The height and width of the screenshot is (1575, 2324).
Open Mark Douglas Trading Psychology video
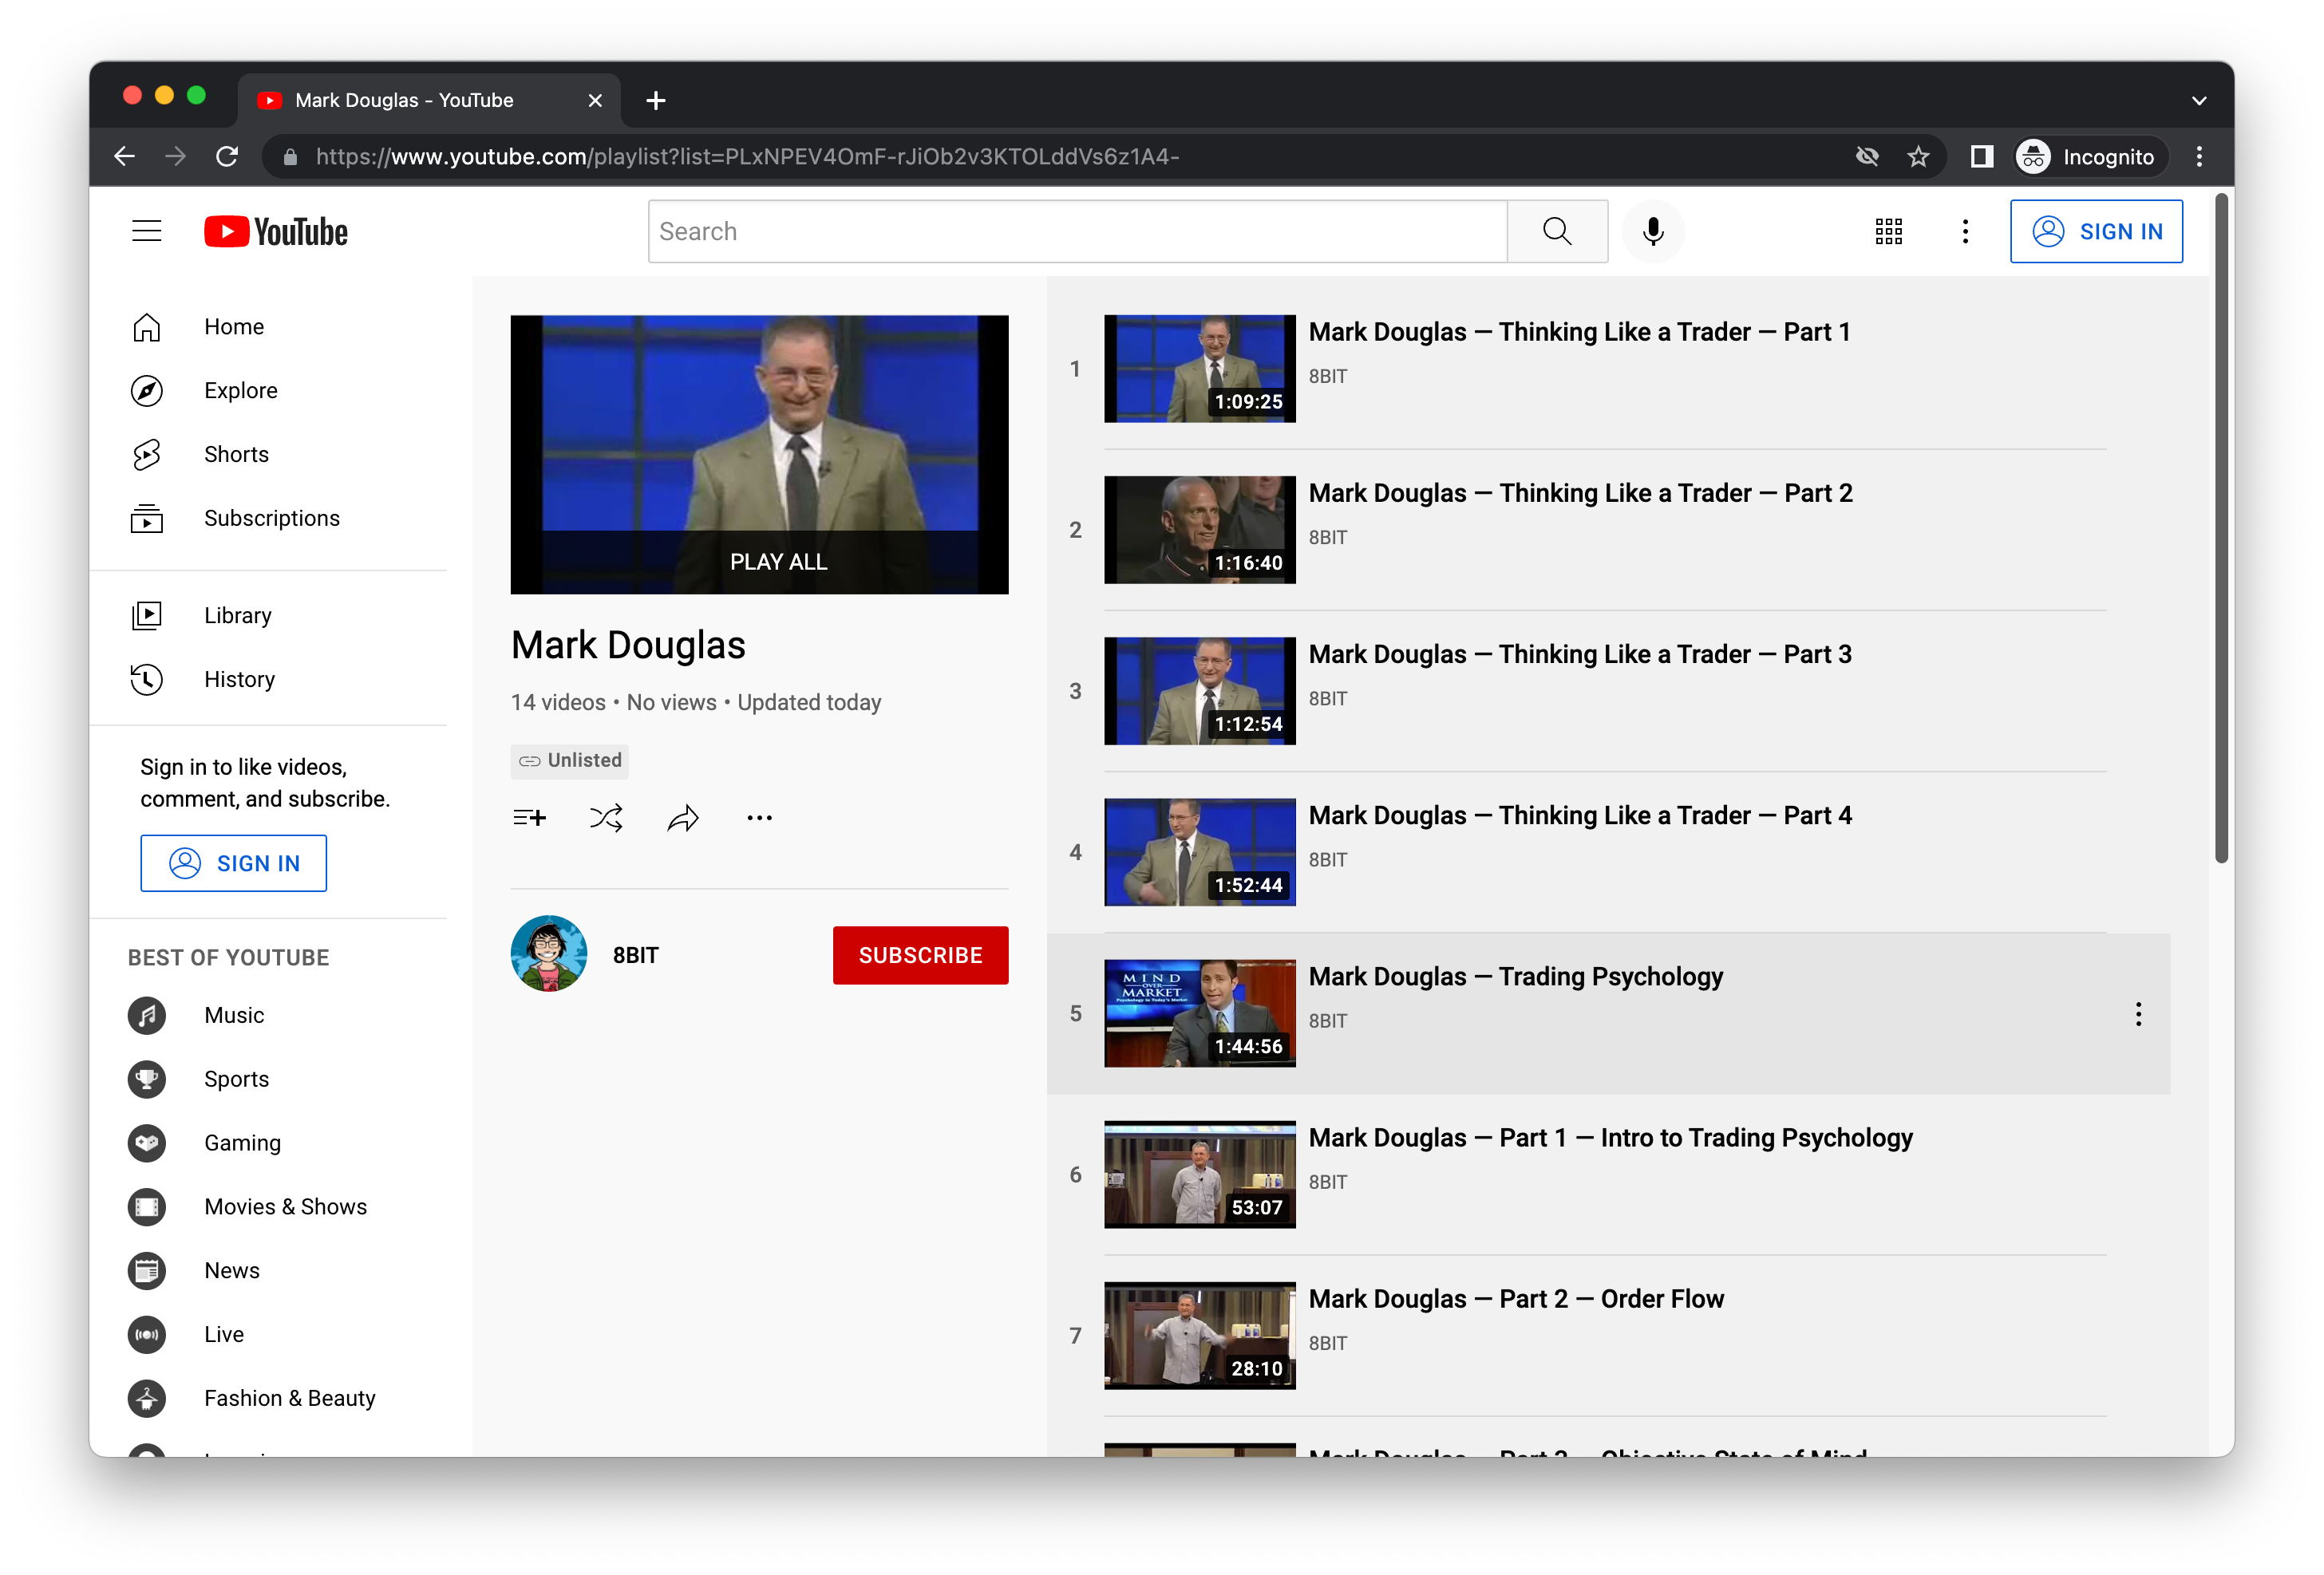click(1515, 976)
